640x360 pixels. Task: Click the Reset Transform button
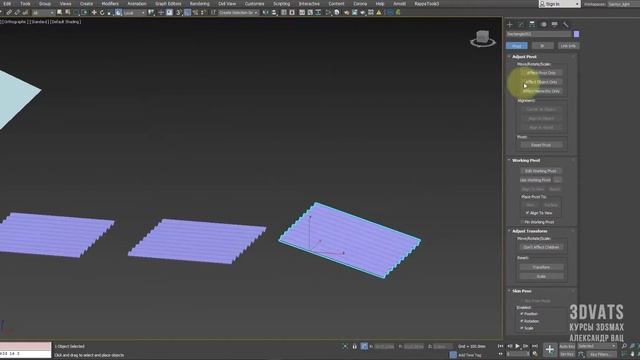[x=541, y=267]
